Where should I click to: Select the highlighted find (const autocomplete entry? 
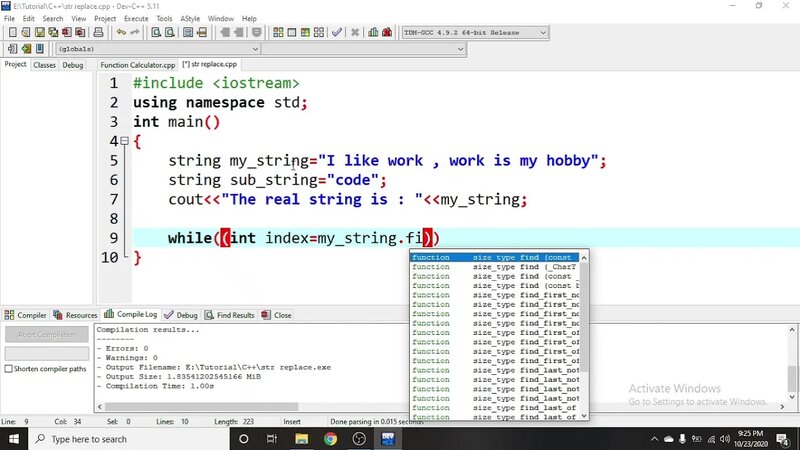pos(494,257)
